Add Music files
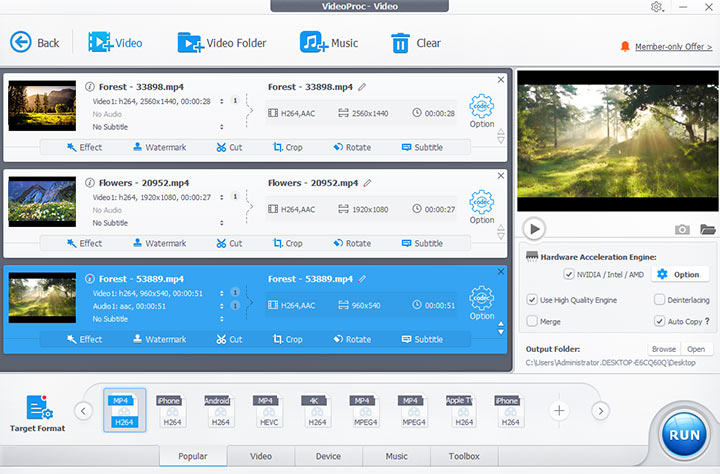The image size is (720, 474). [x=329, y=43]
